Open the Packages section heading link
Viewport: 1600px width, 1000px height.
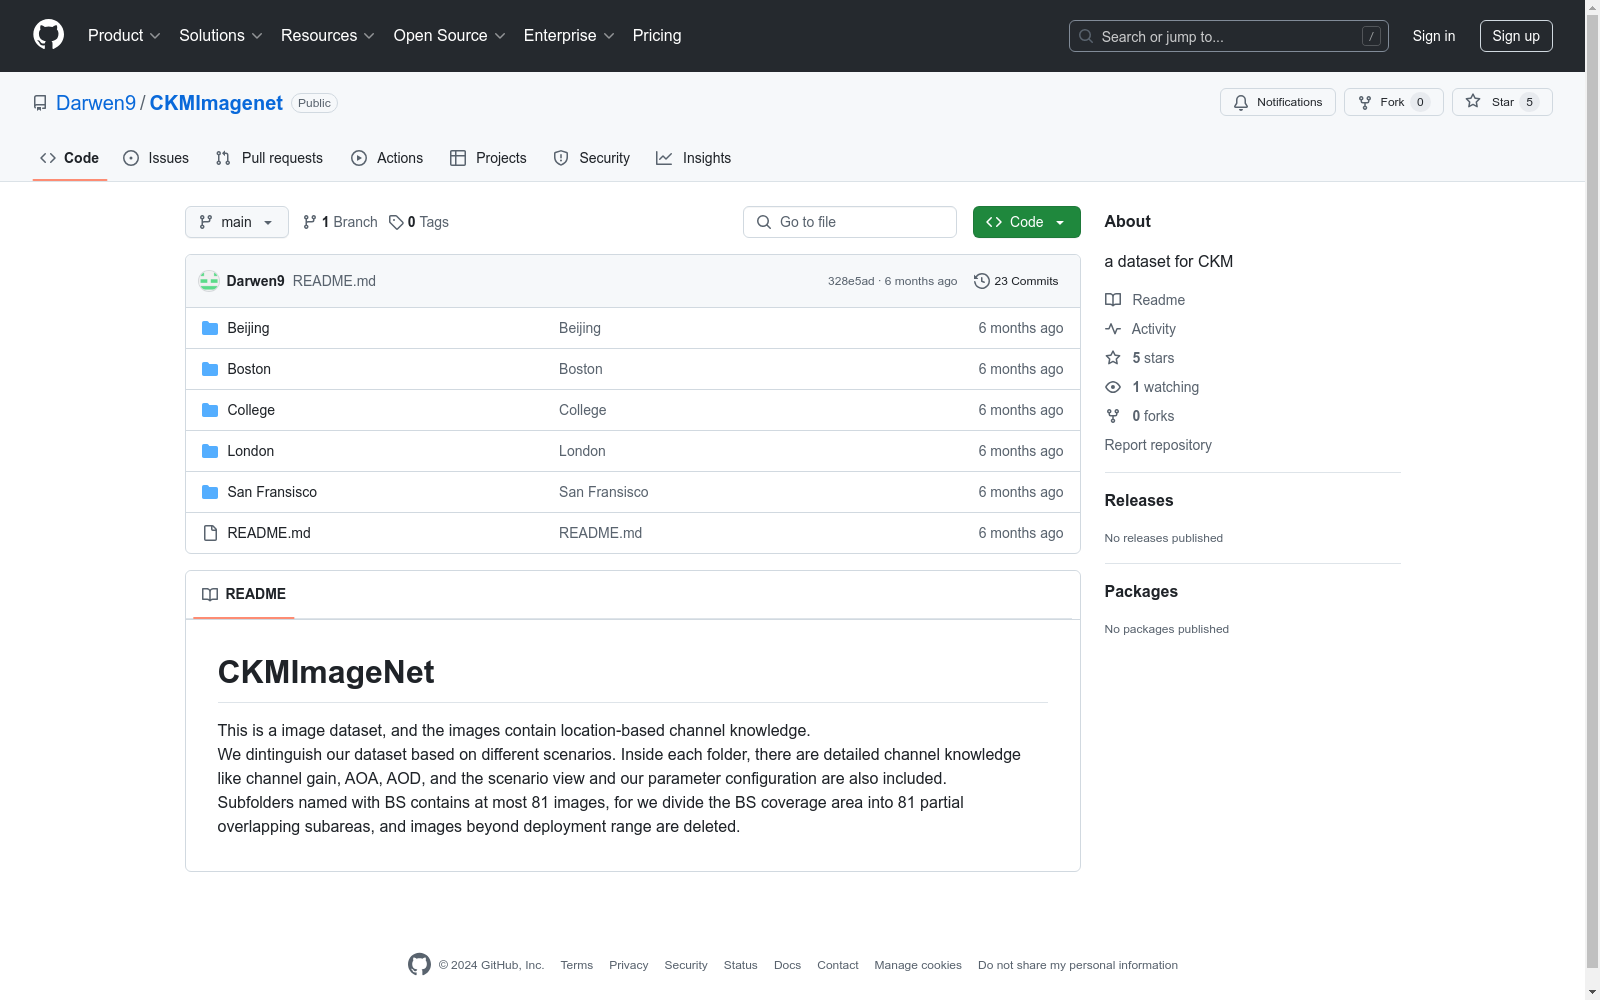[1141, 591]
